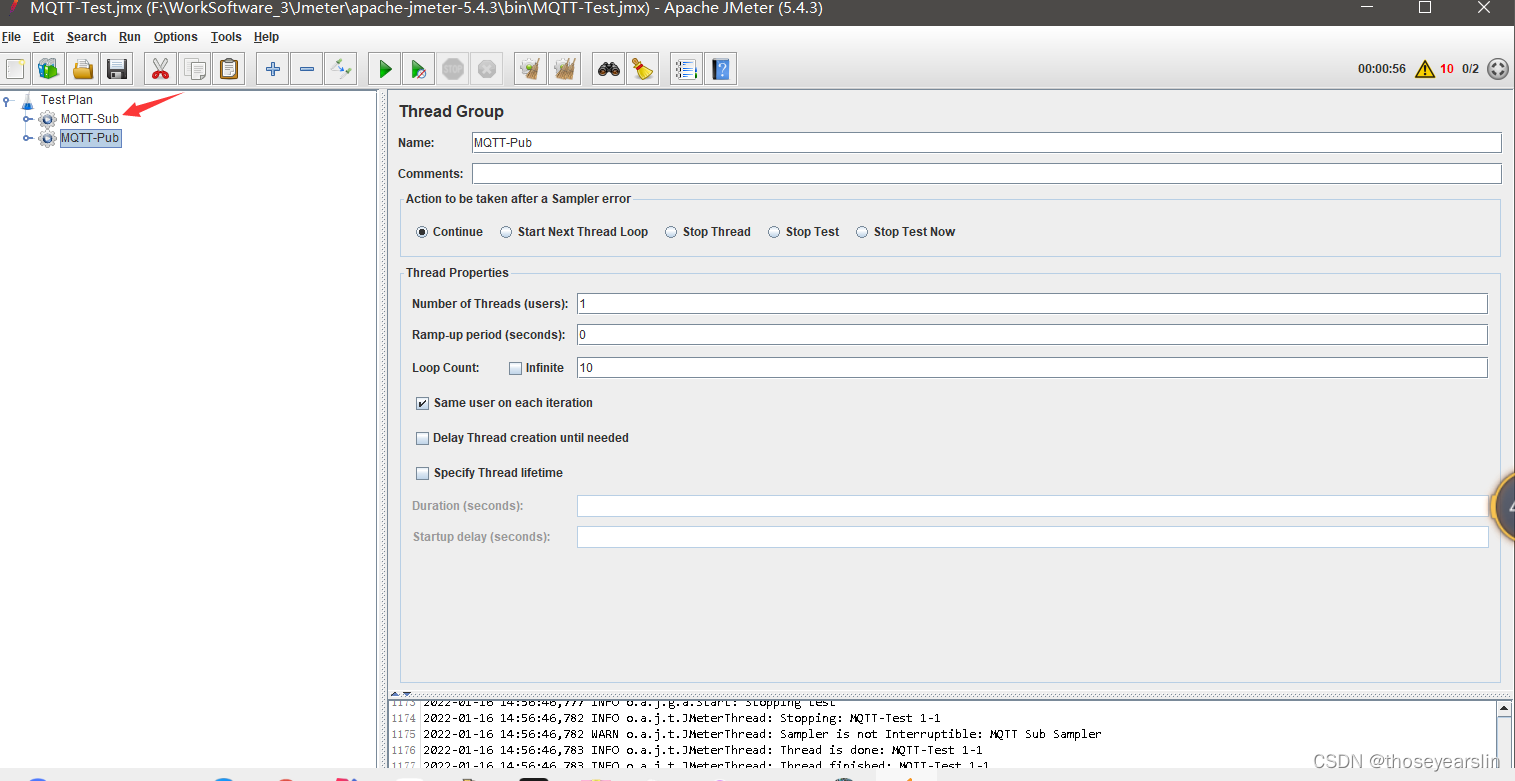Toggle the Infinite loop checkbox
Image resolution: width=1515 pixels, height=781 pixels.
(x=515, y=368)
